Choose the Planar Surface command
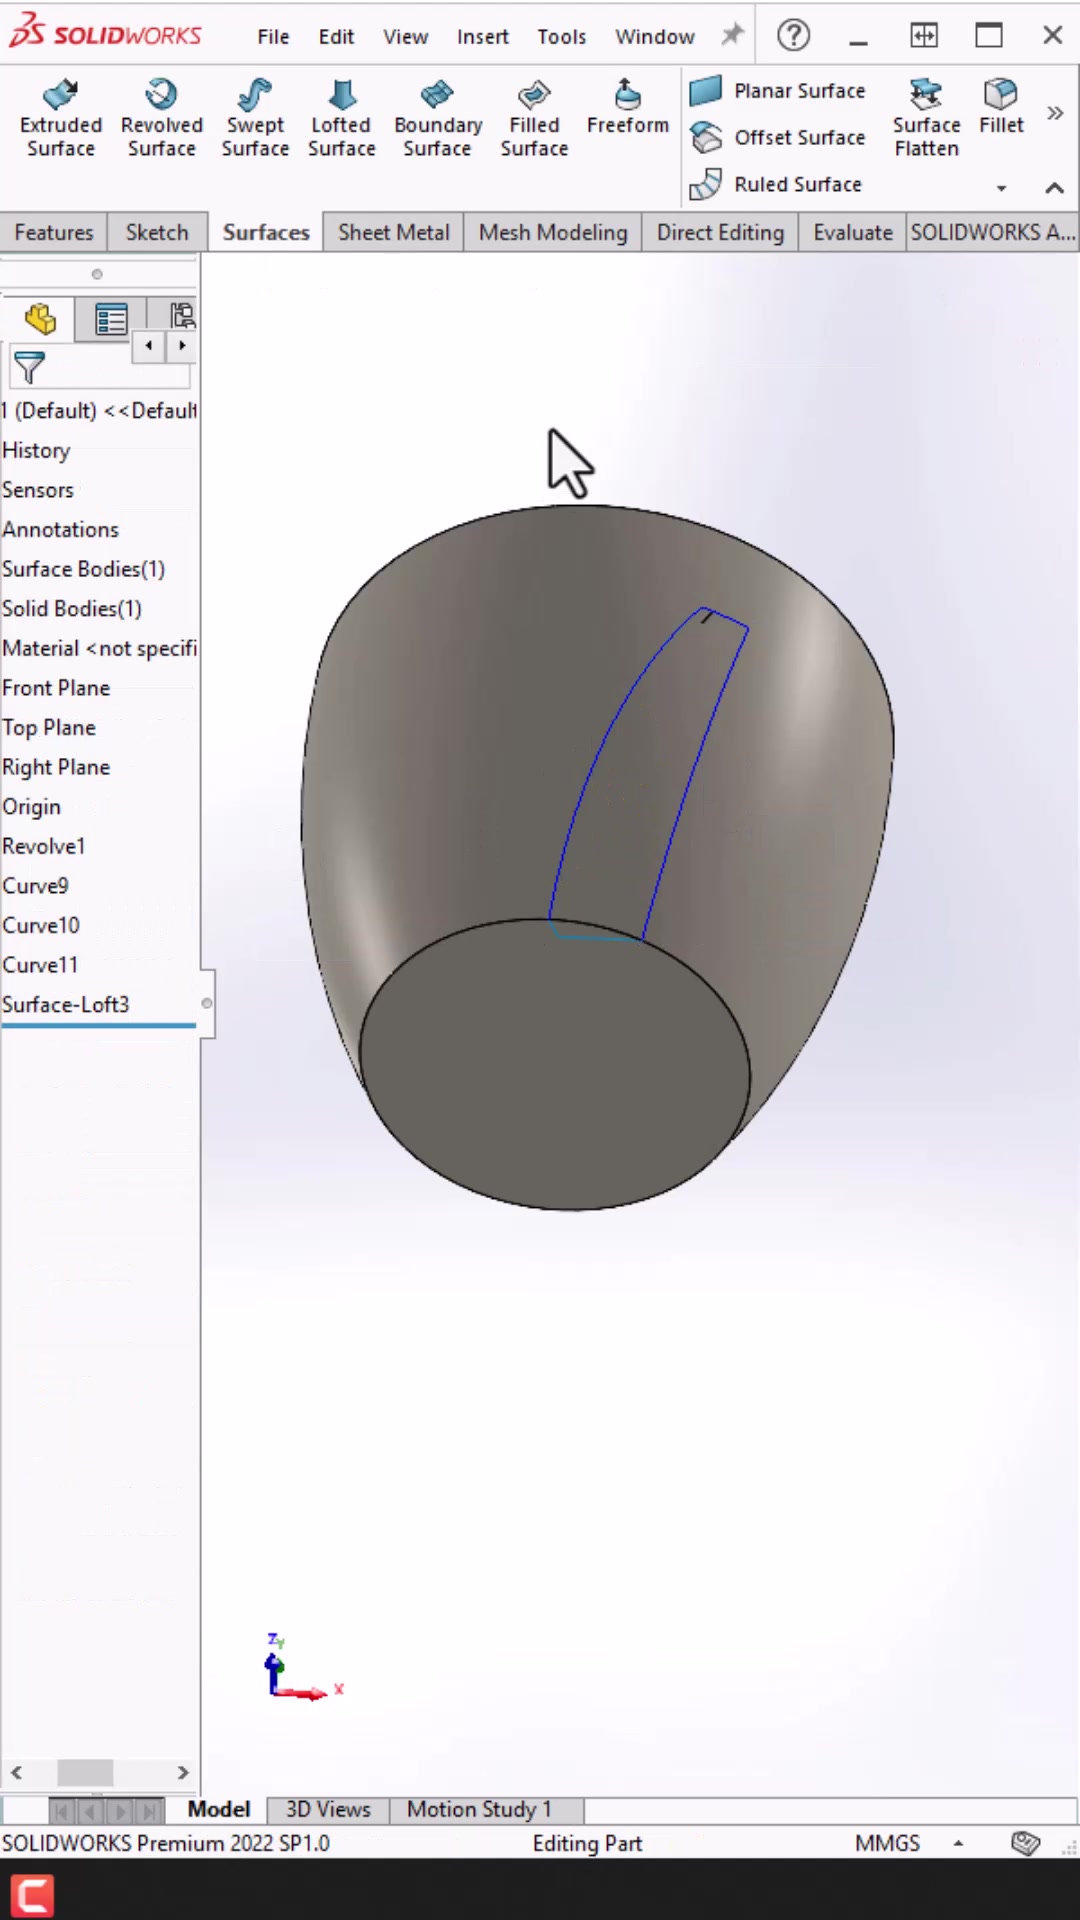1080x1920 pixels. 778,91
